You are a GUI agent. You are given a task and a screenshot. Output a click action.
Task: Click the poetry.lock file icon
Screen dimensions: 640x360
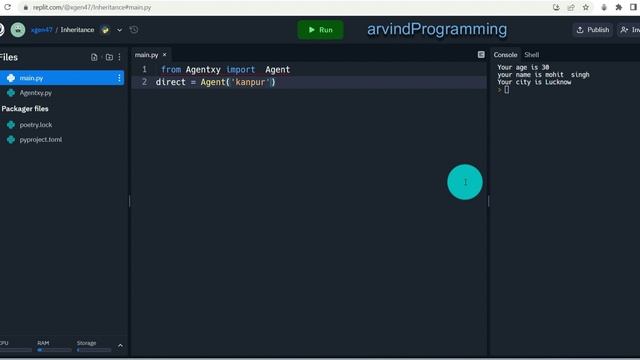(11, 124)
